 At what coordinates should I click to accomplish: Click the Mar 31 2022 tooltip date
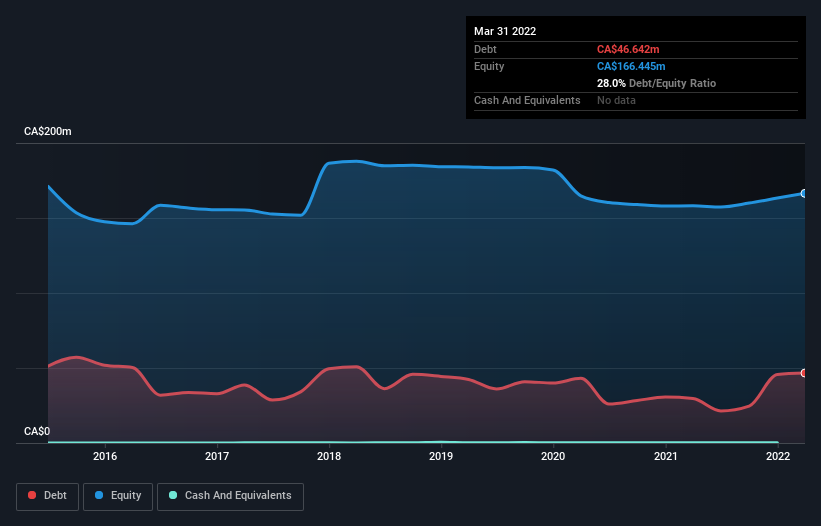(505, 31)
